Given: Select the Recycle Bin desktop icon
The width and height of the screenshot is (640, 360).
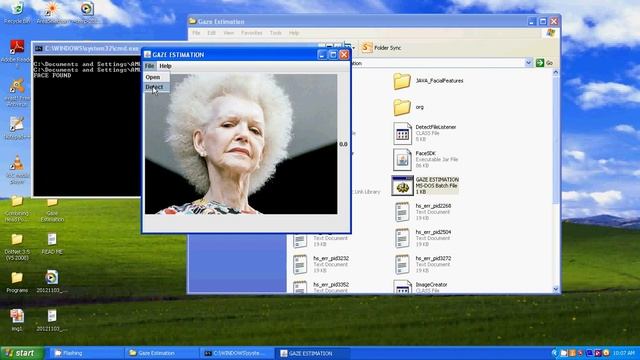Looking at the screenshot, I should click(x=17, y=13).
